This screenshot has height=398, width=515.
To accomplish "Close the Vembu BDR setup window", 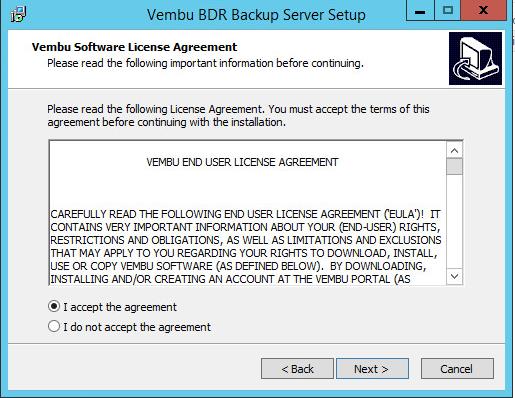I will [483, 11].
